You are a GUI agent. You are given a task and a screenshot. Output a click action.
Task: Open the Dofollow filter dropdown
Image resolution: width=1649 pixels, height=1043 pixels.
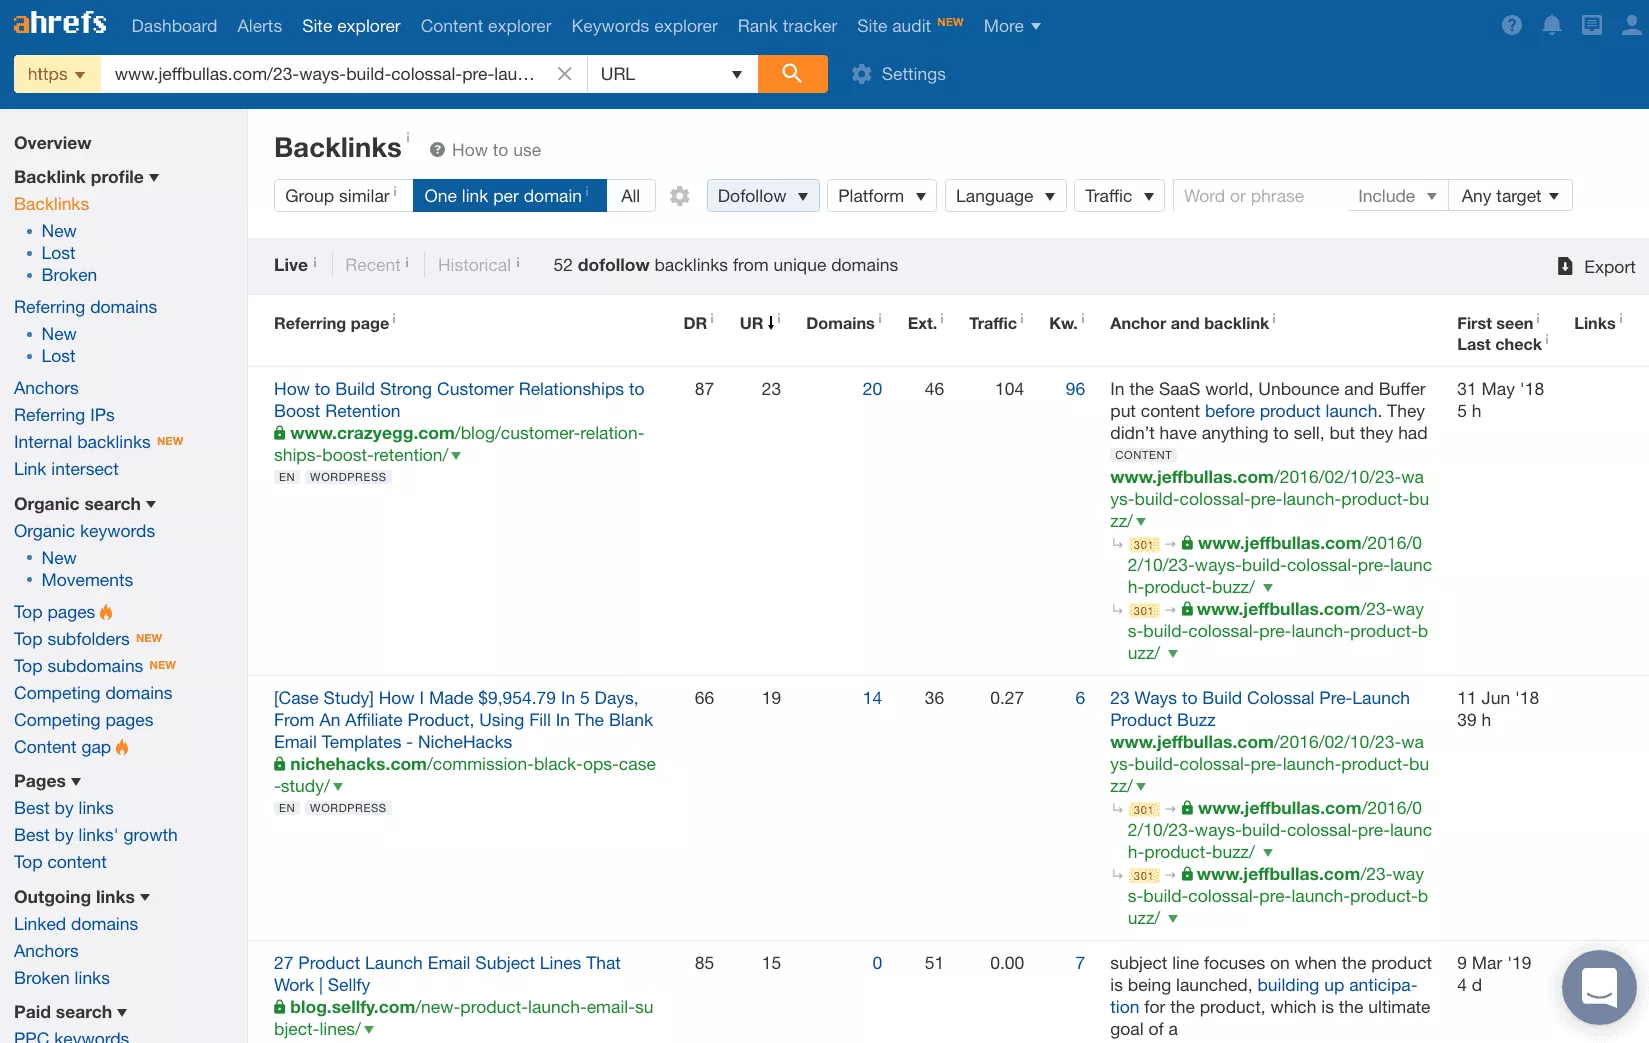(x=763, y=196)
